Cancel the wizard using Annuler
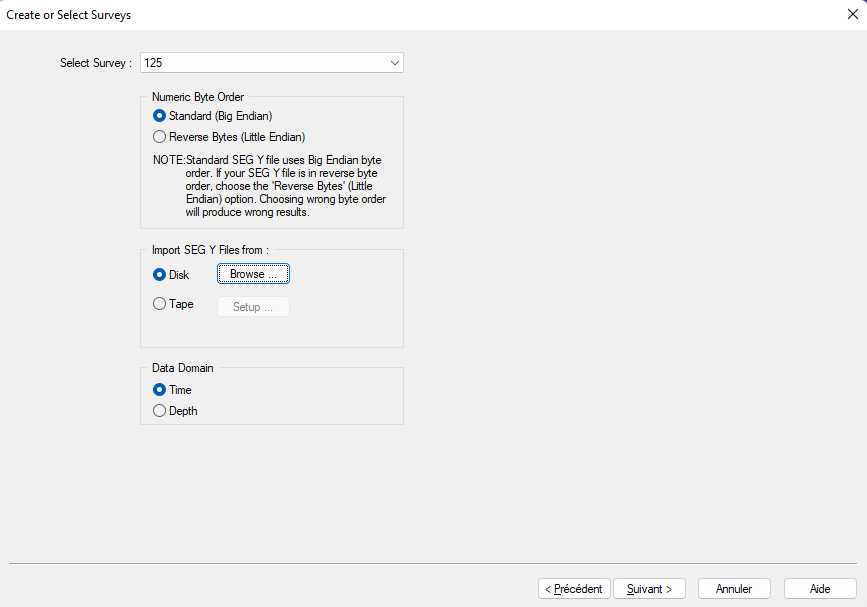 click(x=734, y=589)
